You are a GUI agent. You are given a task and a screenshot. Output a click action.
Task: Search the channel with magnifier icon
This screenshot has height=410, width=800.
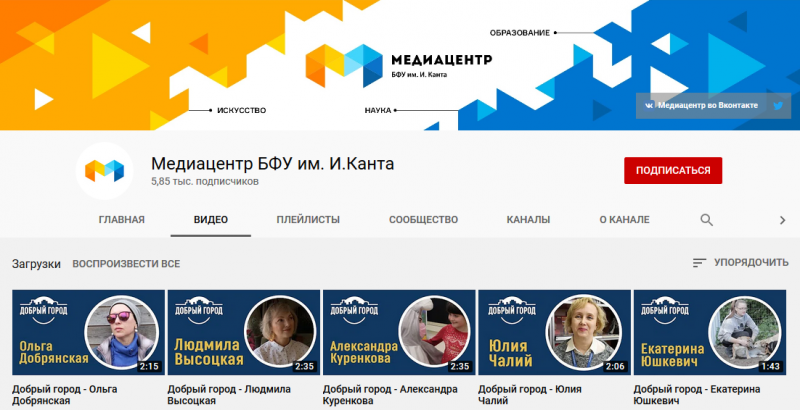click(x=707, y=220)
